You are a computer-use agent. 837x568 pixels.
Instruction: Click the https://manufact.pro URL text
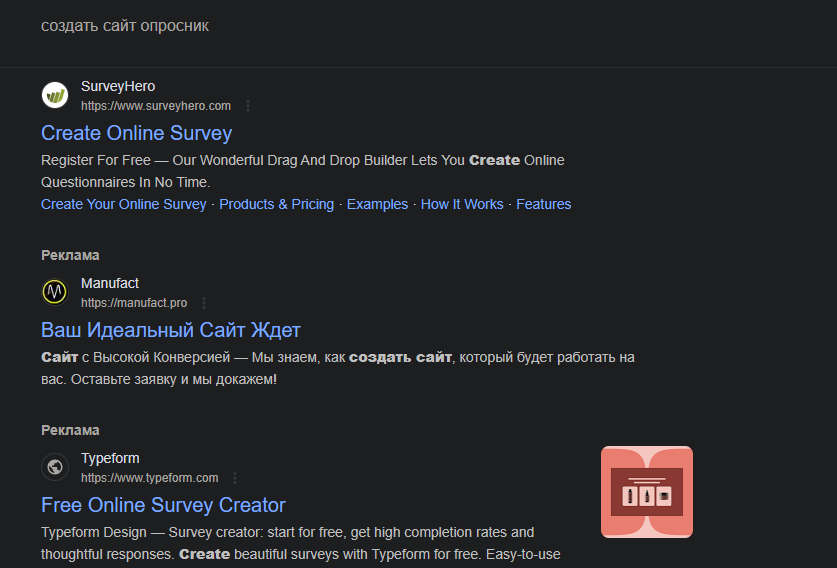click(133, 303)
